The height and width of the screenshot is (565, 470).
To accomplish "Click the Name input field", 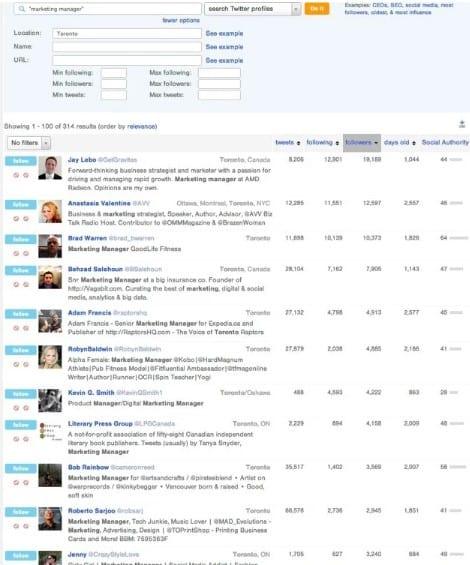I will 127,47.
